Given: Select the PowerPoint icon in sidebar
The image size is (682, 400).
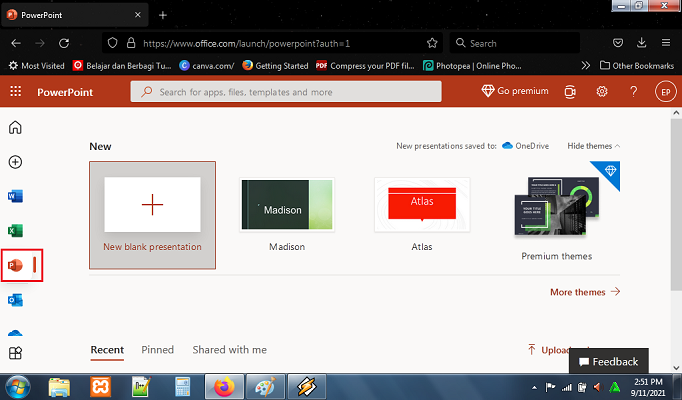Looking at the screenshot, I should pyautogui.click(x=15, y=265).
